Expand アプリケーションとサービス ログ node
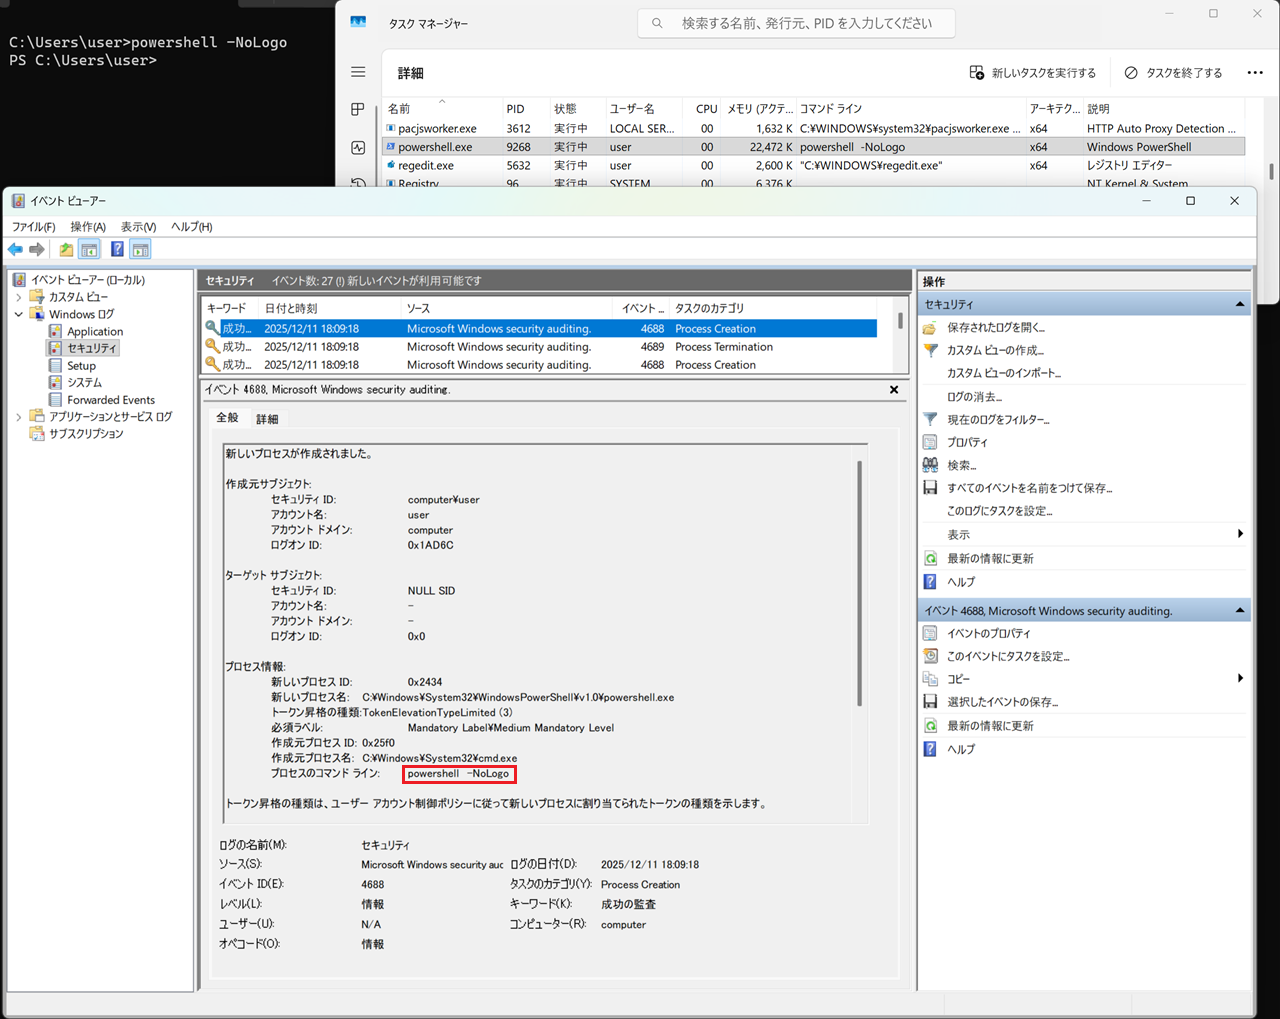Image resolution: width=1280 pixels, height=1019 pixels. pyautogui.click(x=19, y=417)
